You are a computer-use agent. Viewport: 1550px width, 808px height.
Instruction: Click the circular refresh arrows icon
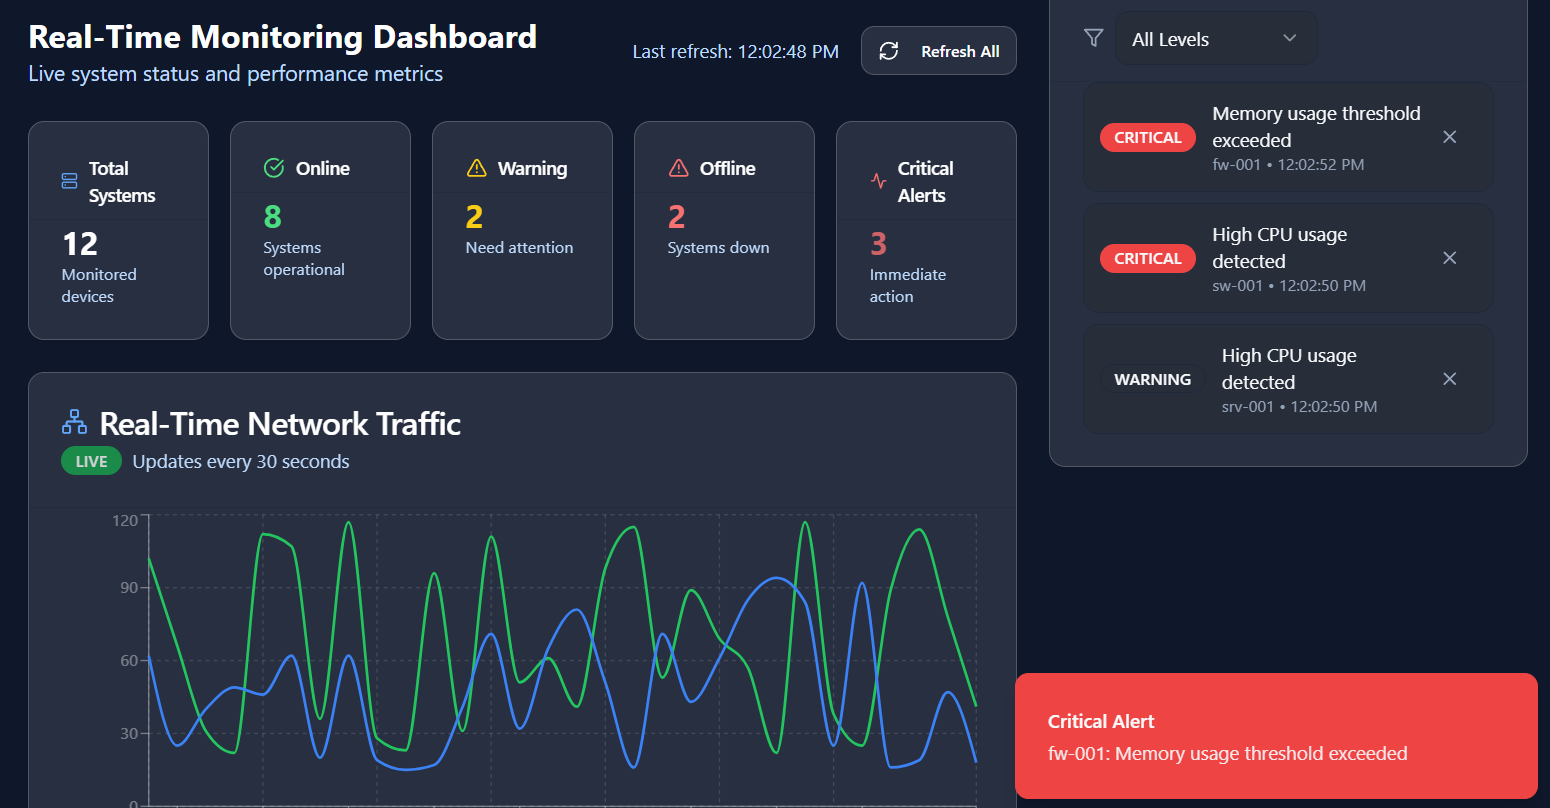[888, 51]
